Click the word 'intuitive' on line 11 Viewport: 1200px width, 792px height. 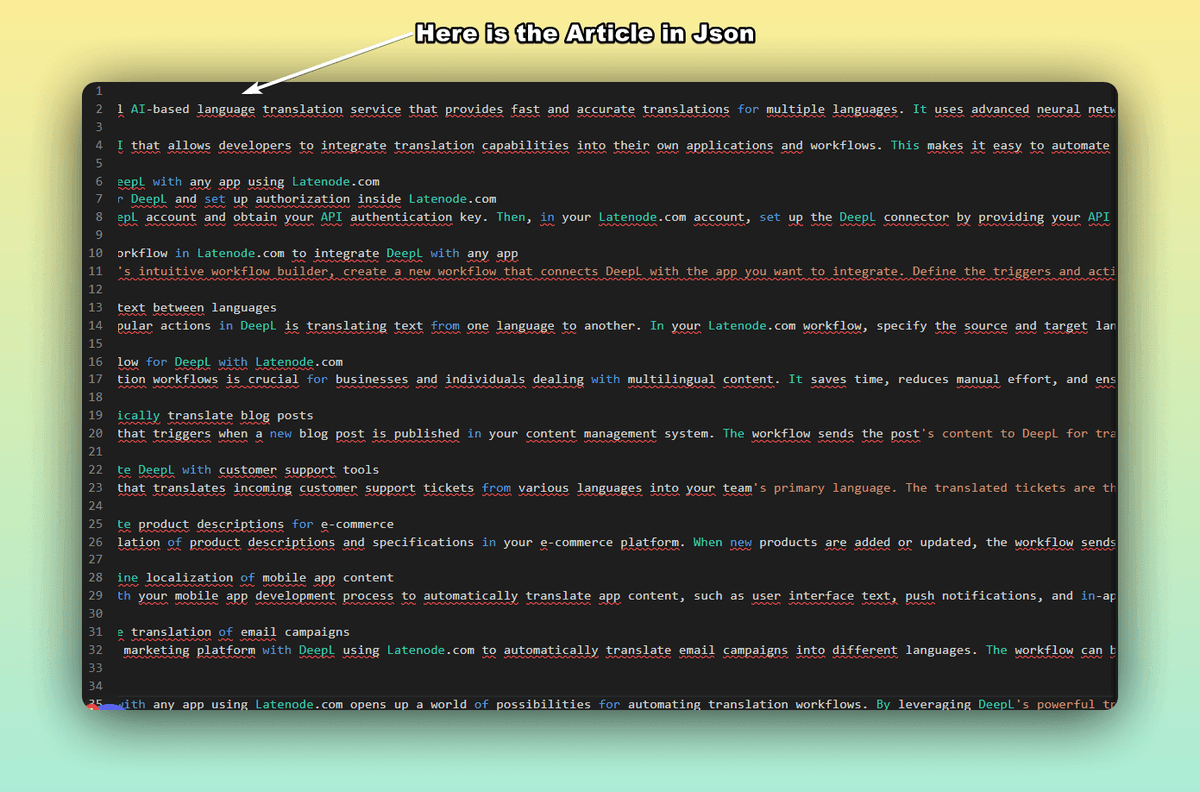[x=171, y=271]
